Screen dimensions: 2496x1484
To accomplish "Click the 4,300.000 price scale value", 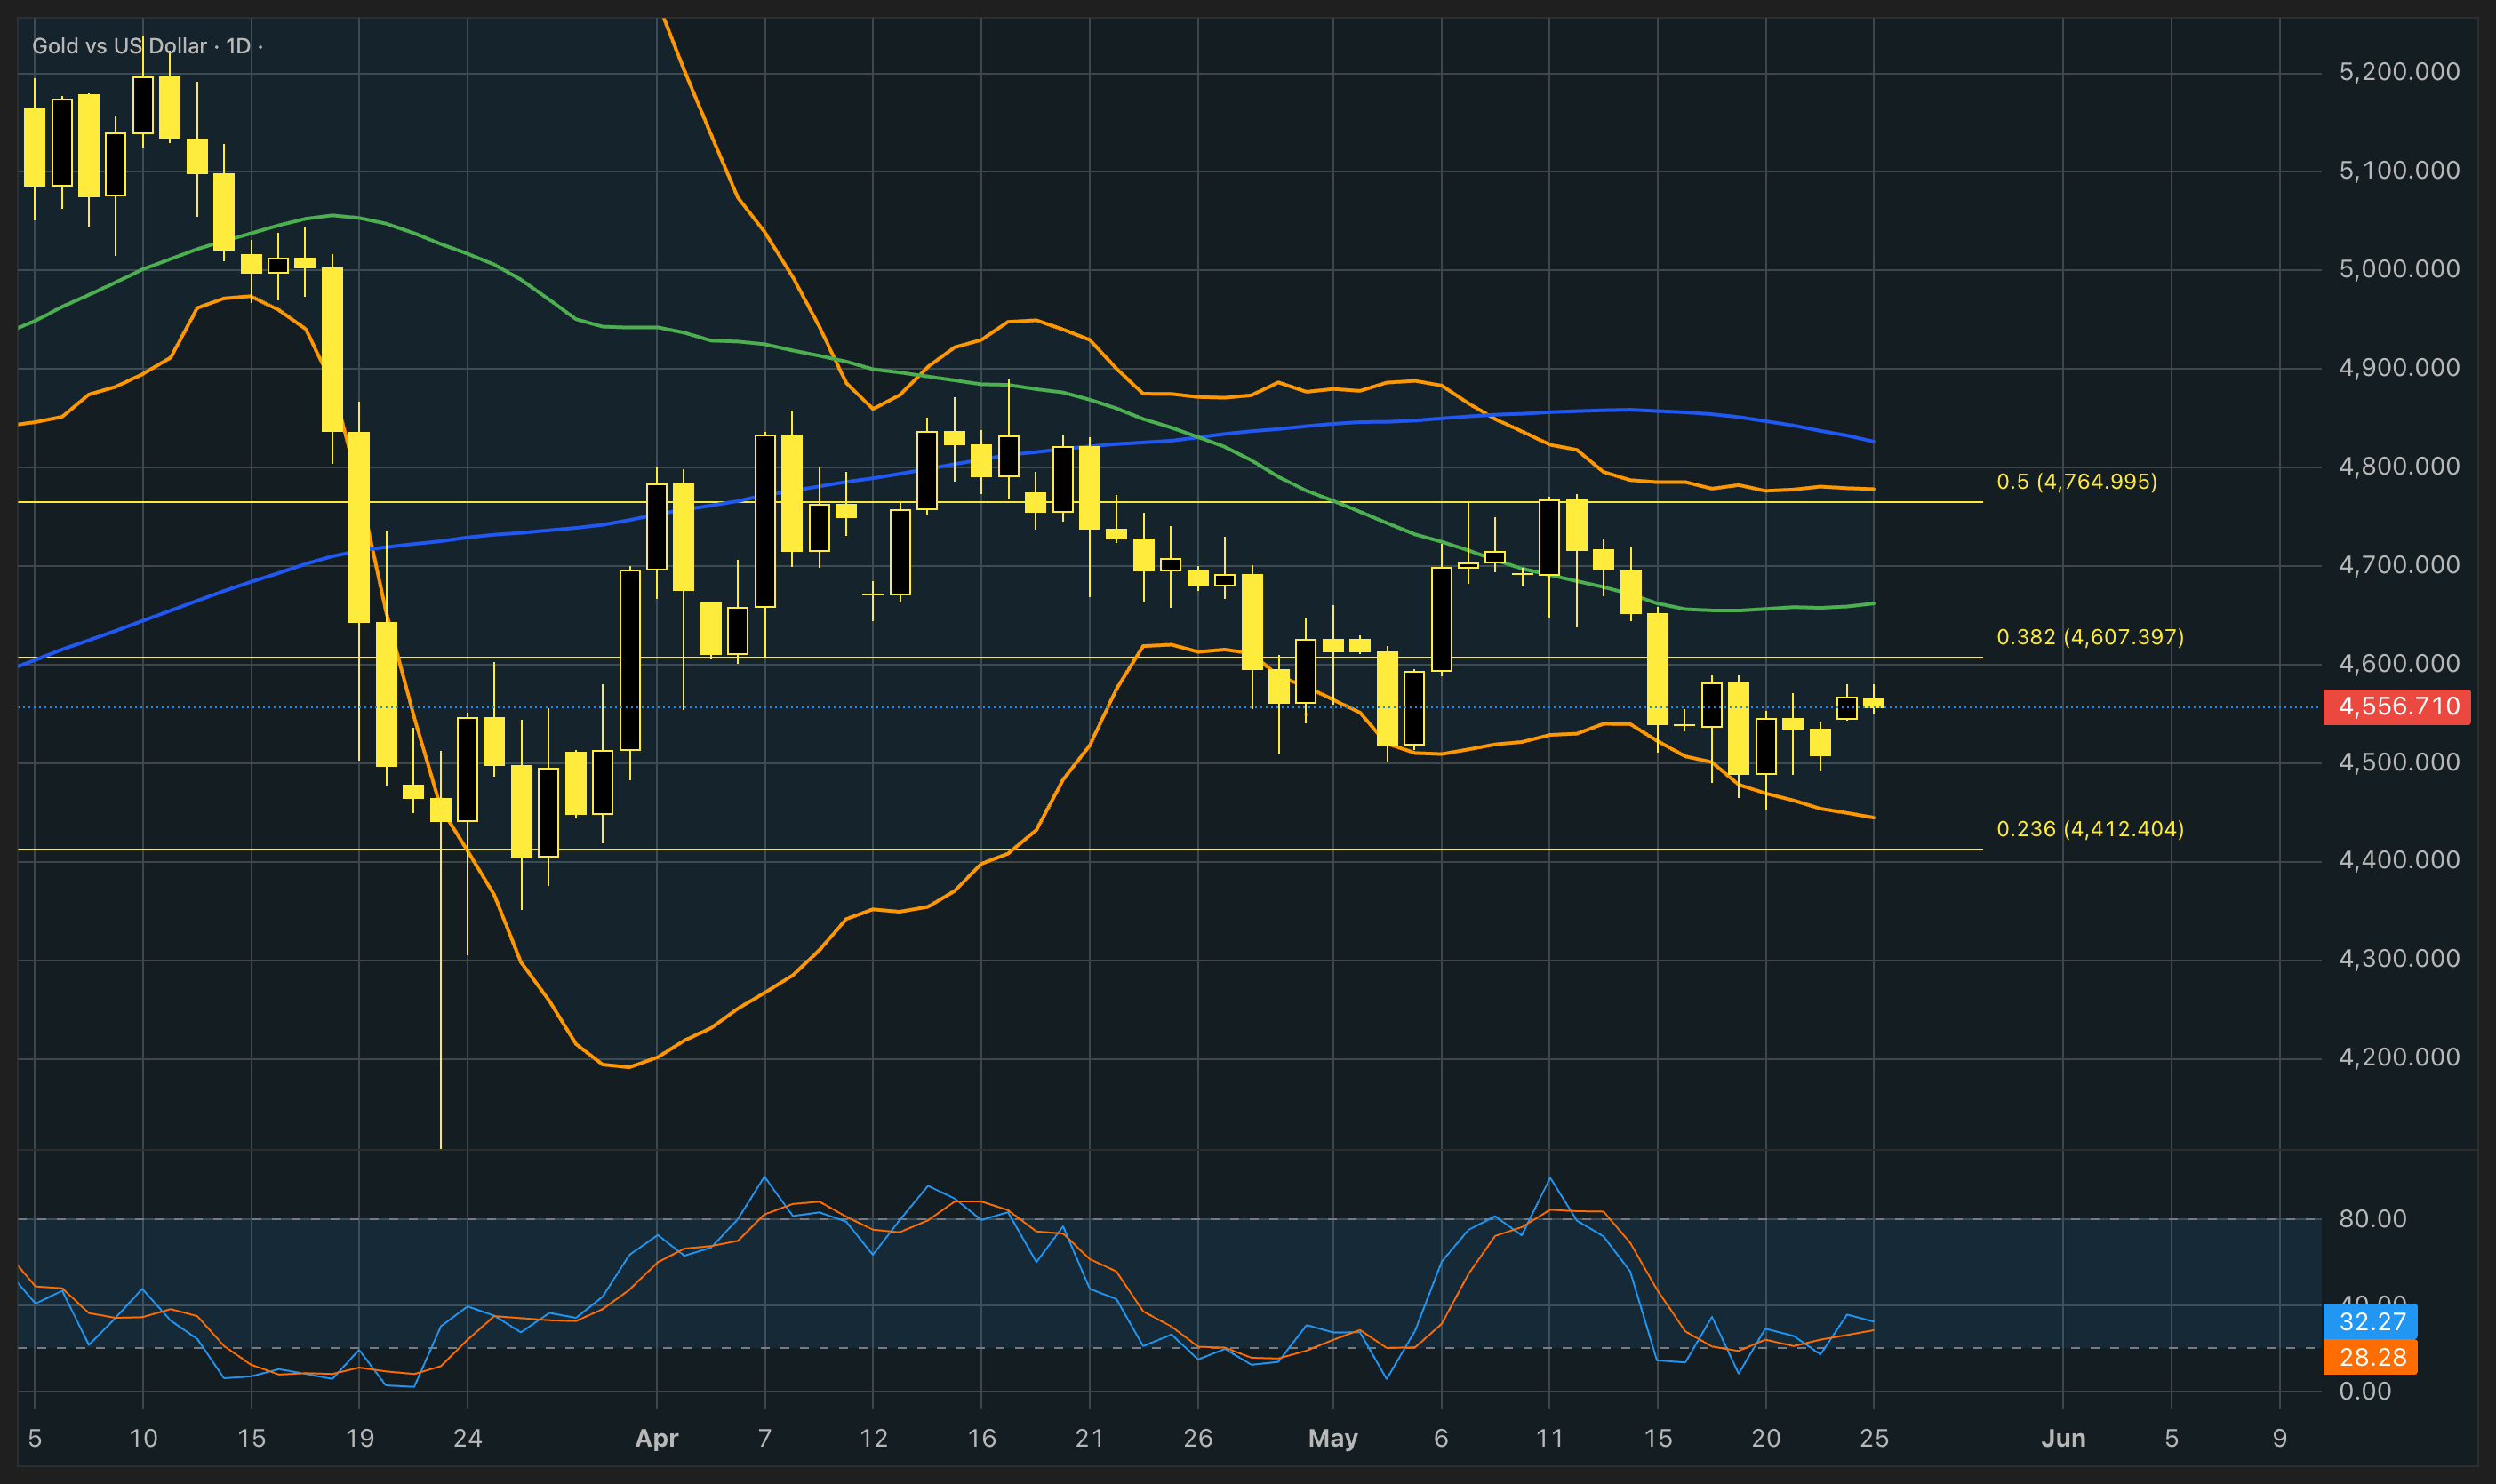I will tap(2399, 959).
